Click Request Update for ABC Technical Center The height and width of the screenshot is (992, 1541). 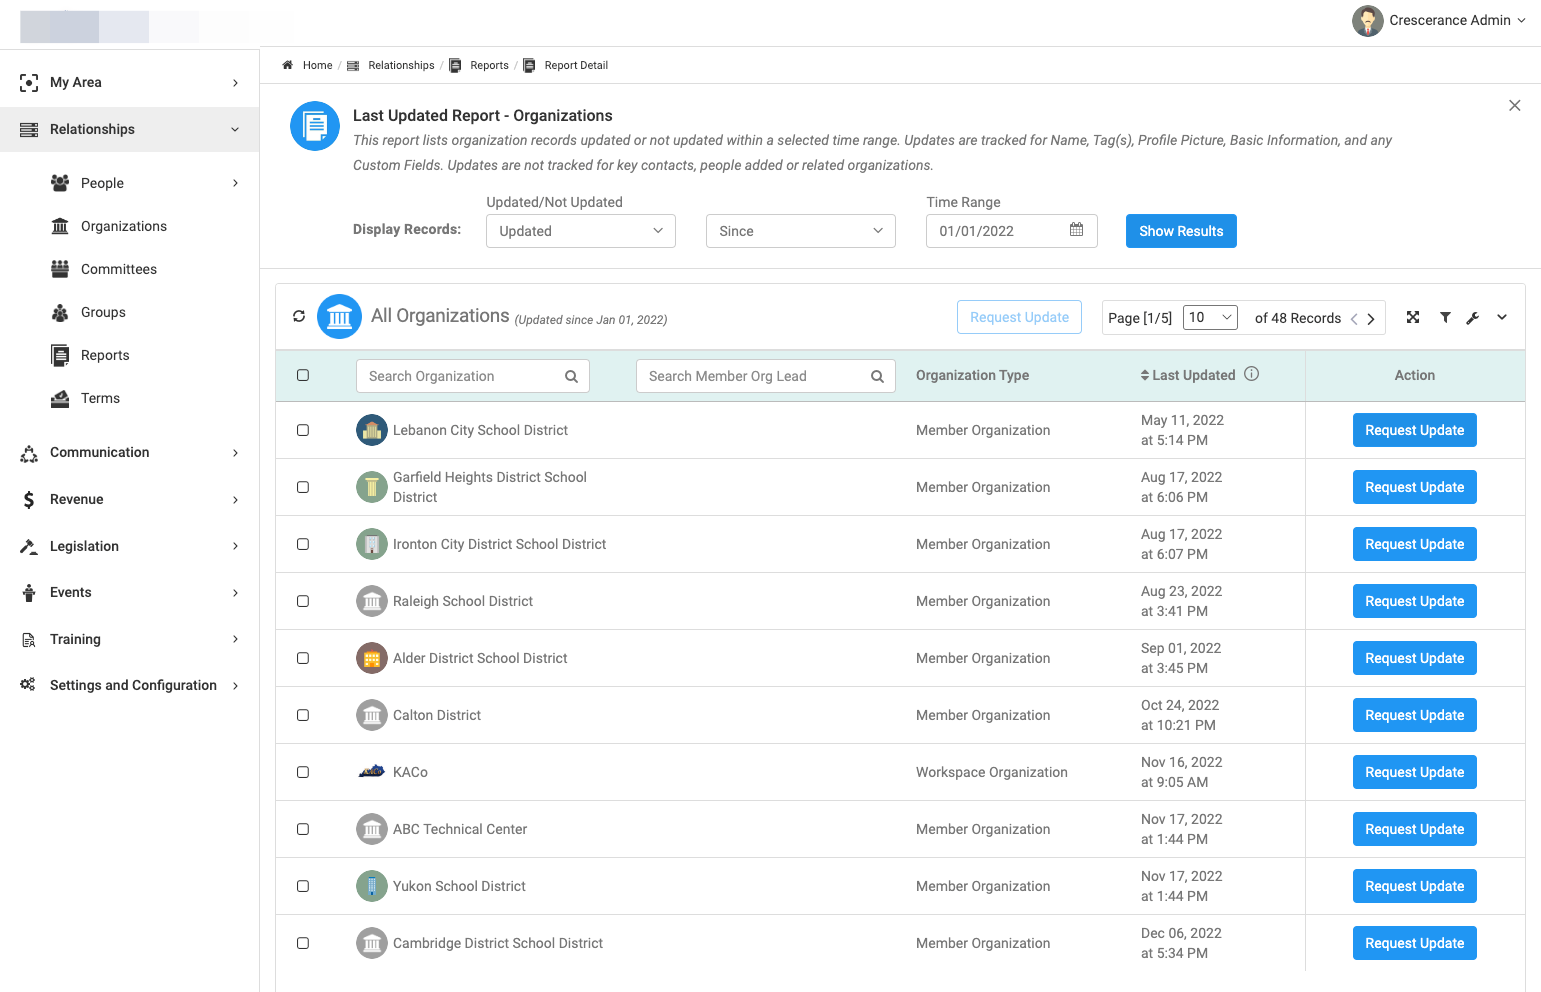1414,829
